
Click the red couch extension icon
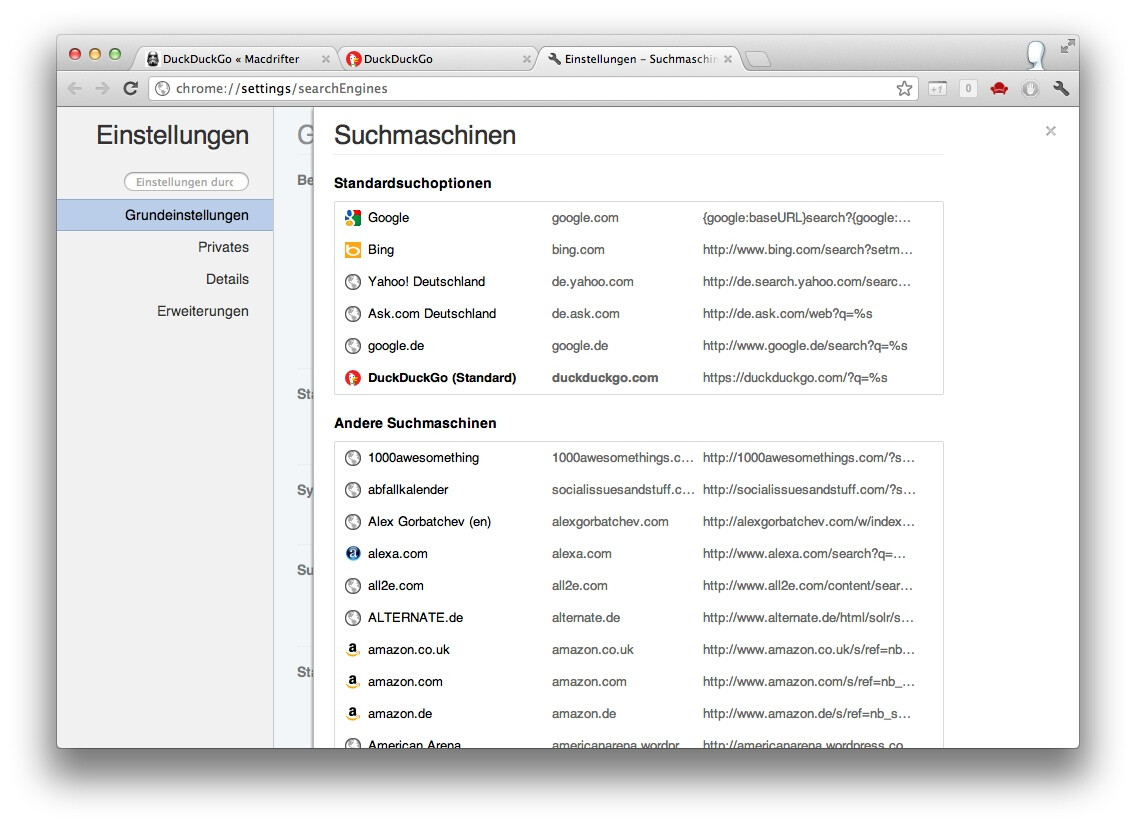click(x=998, y=89)
